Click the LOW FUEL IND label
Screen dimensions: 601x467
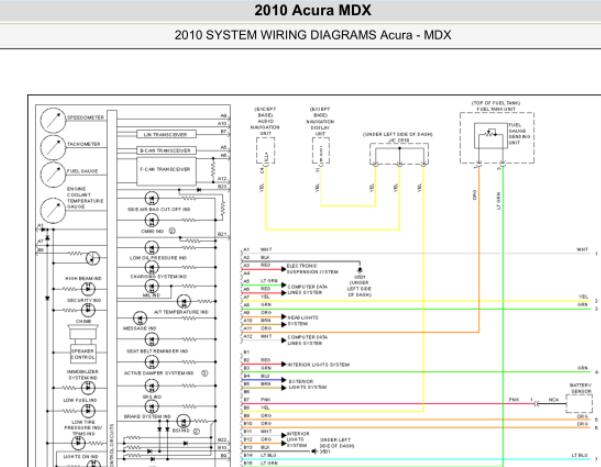click(80, 400)
